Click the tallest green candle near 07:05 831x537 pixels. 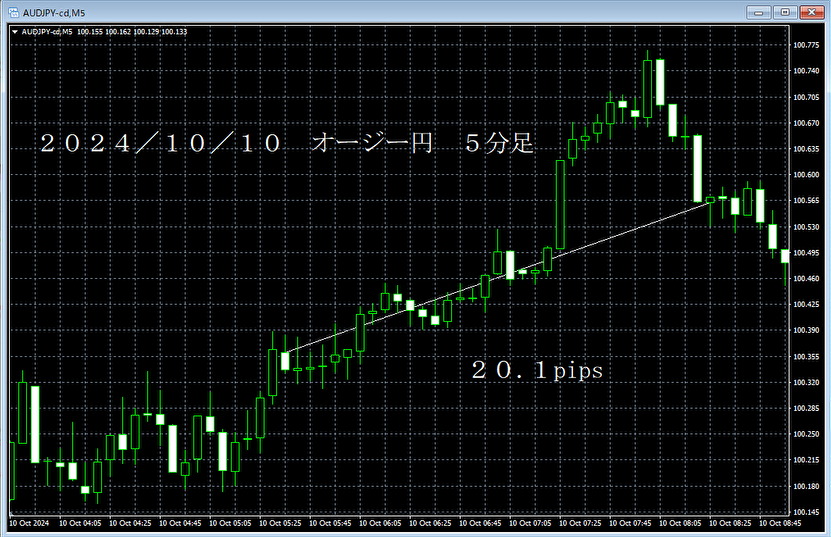tap(560, 204)
